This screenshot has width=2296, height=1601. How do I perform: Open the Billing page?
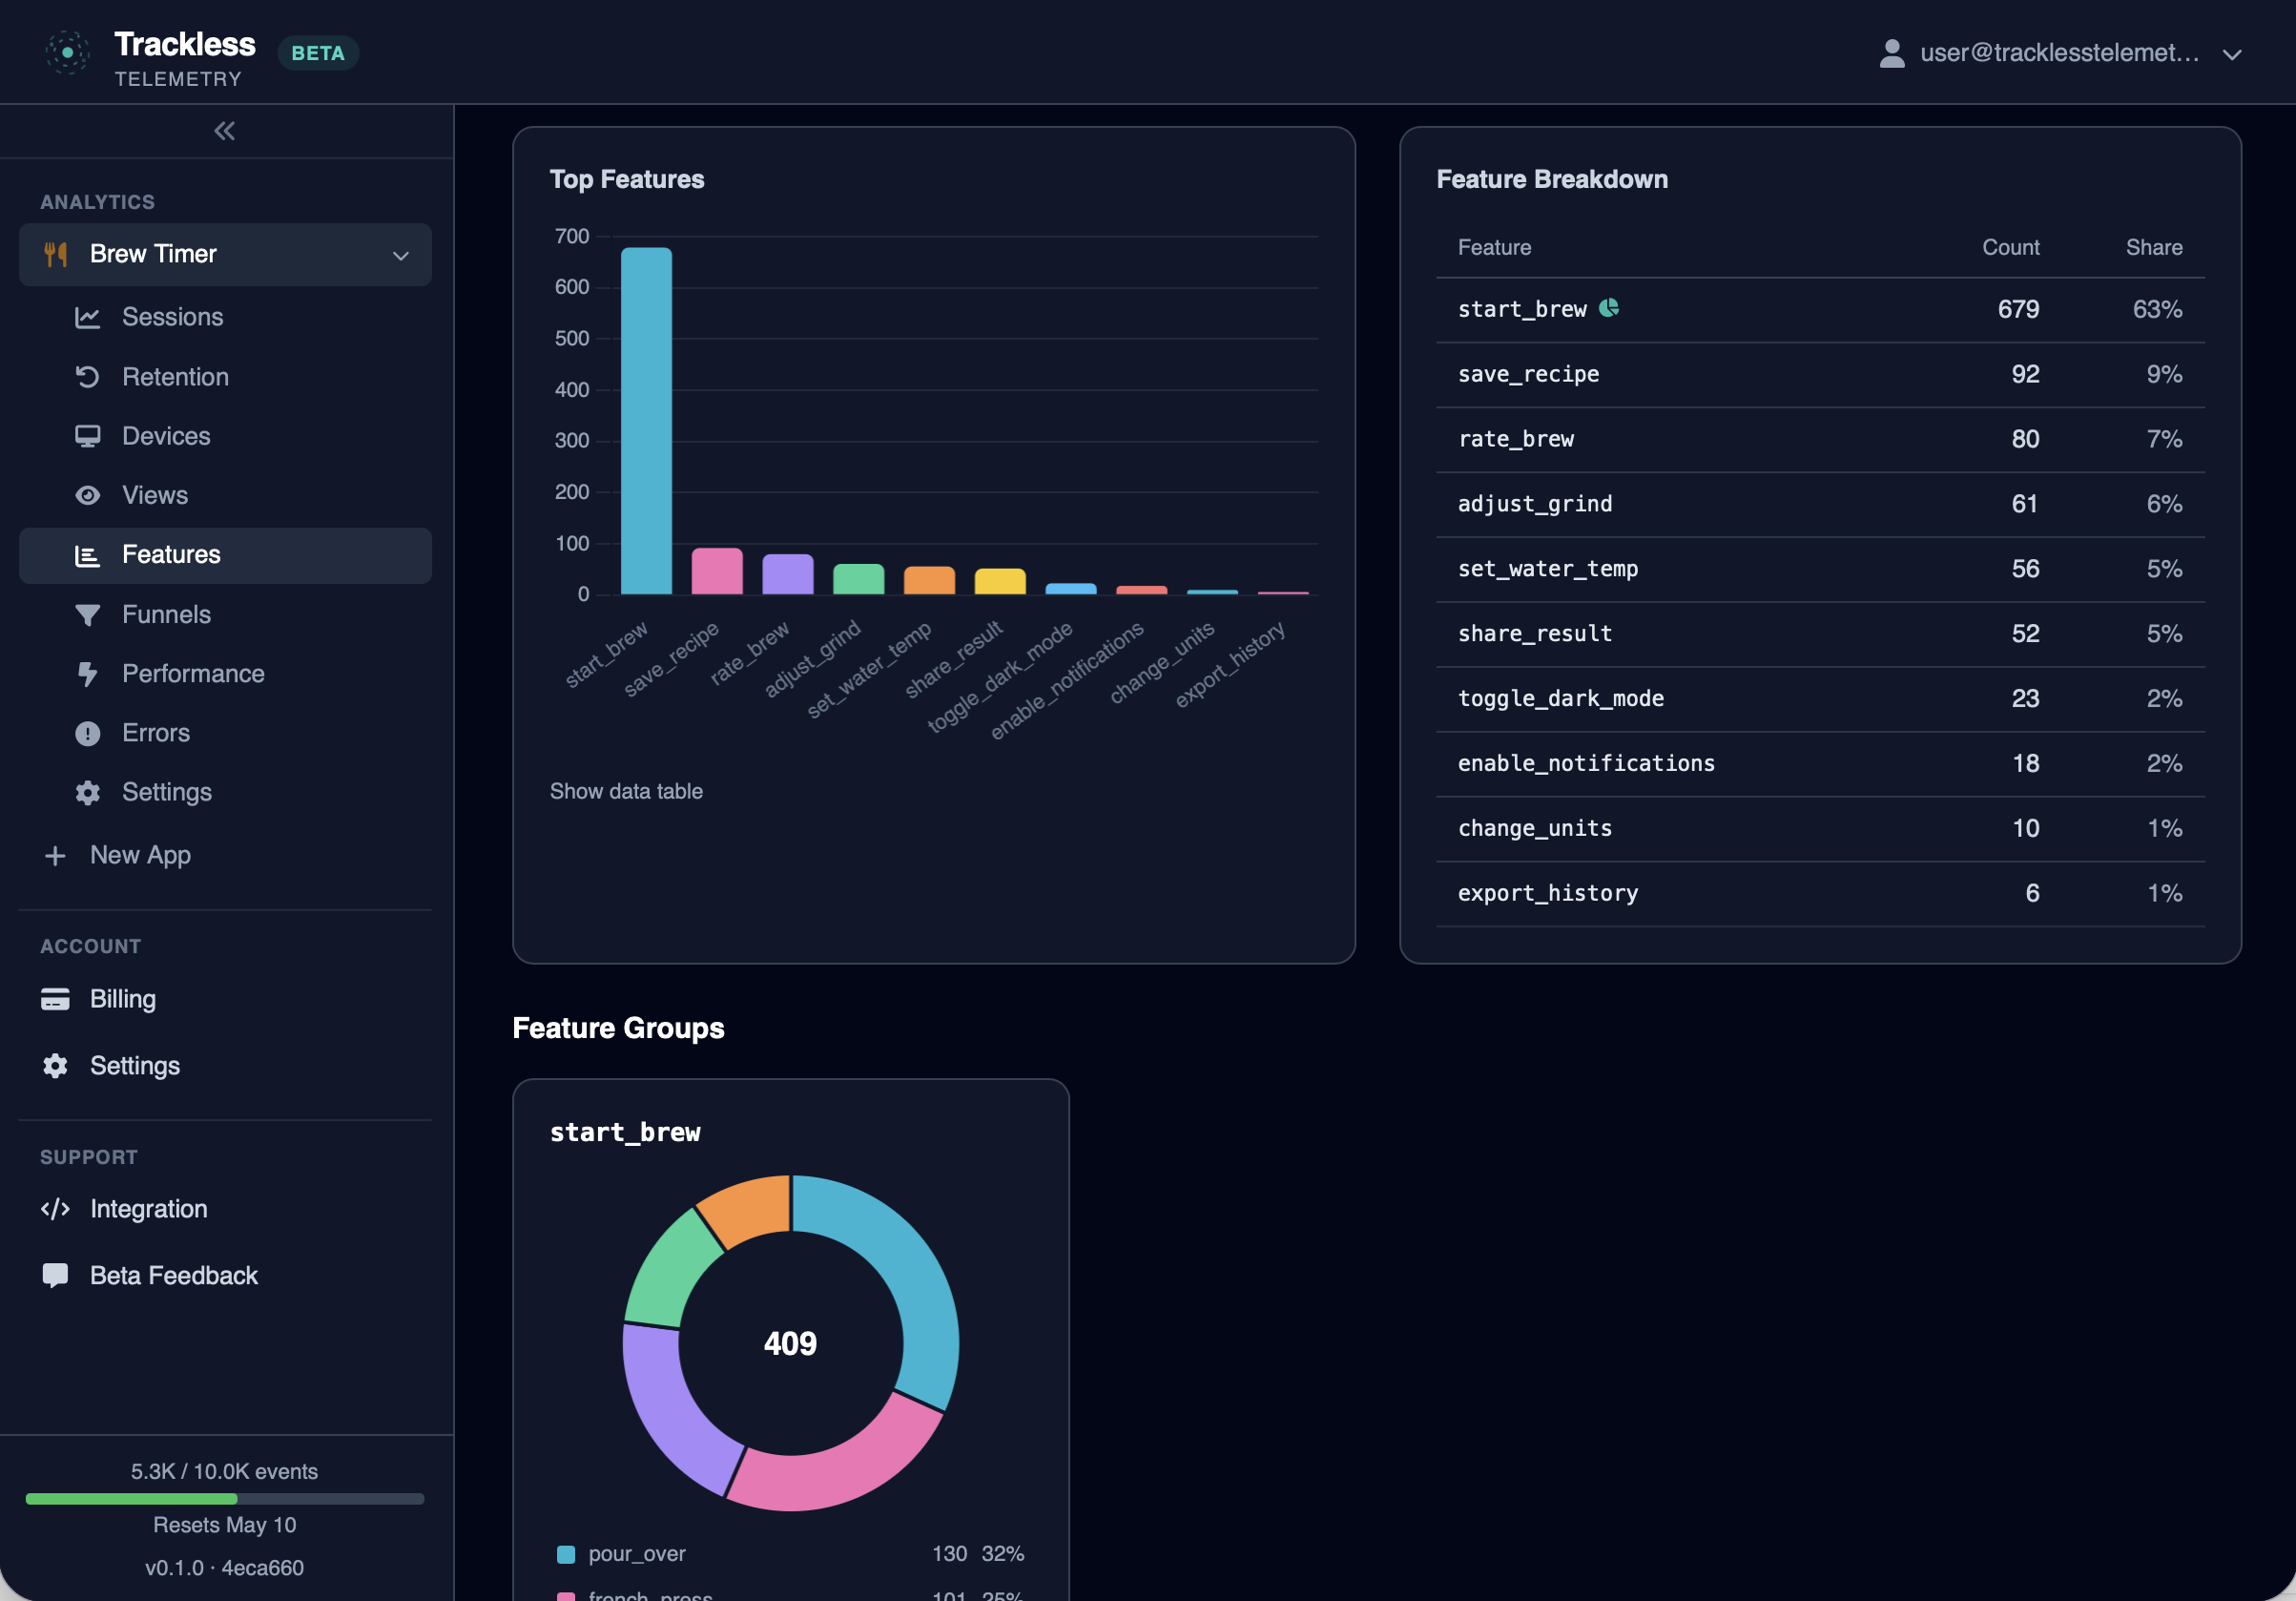[225, 999]
